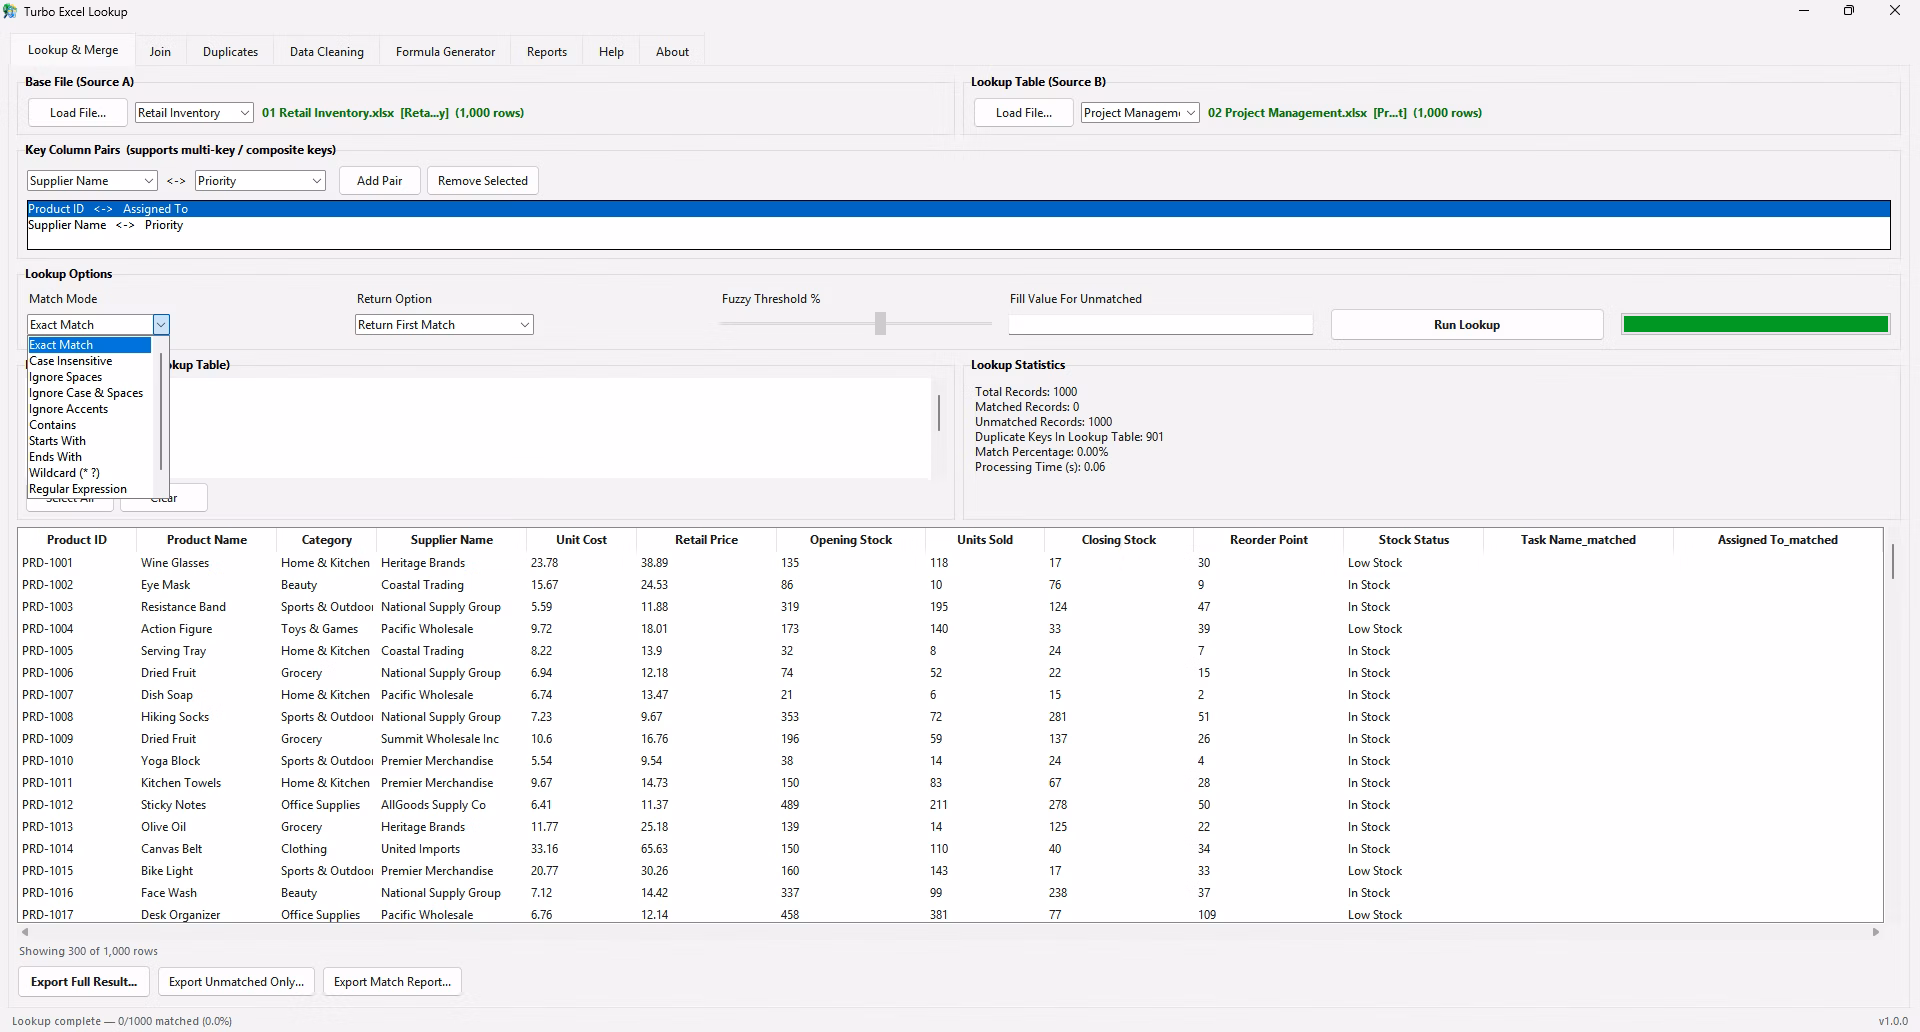Open the About tab
The image size is (1920, 1032).
(672, 52)
